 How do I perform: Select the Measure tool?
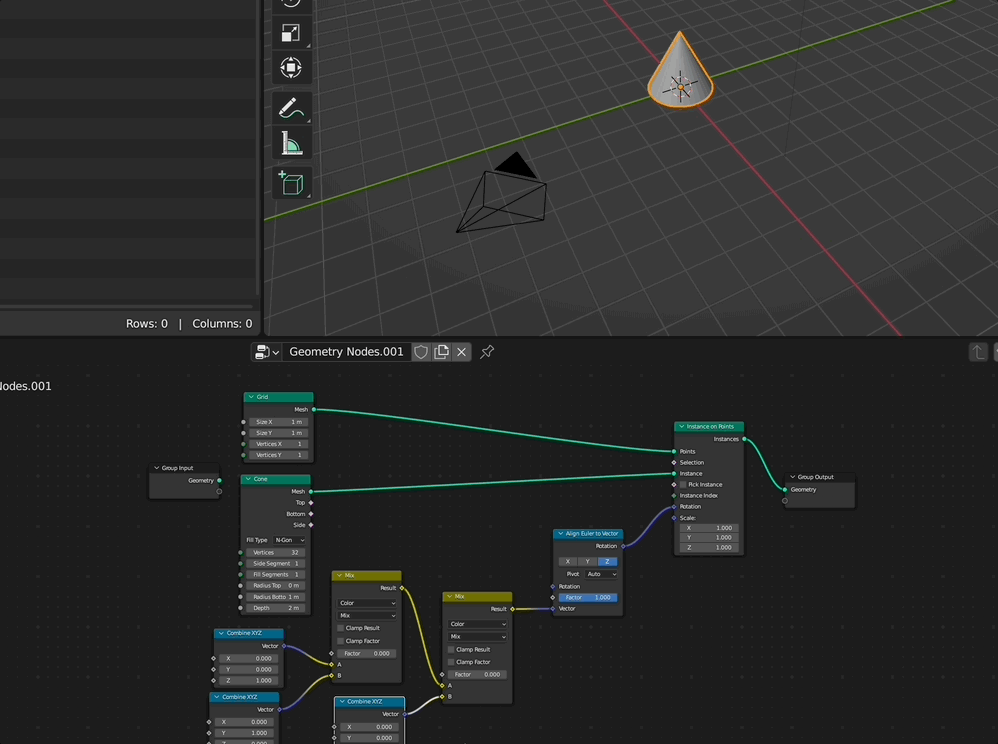(290, 141)
